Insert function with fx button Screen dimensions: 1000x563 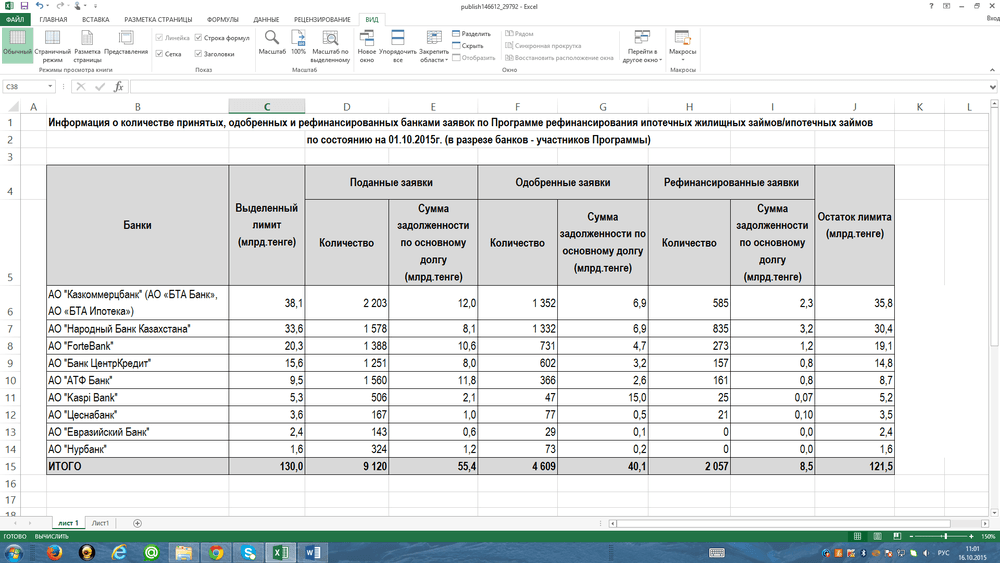[119, 87]
